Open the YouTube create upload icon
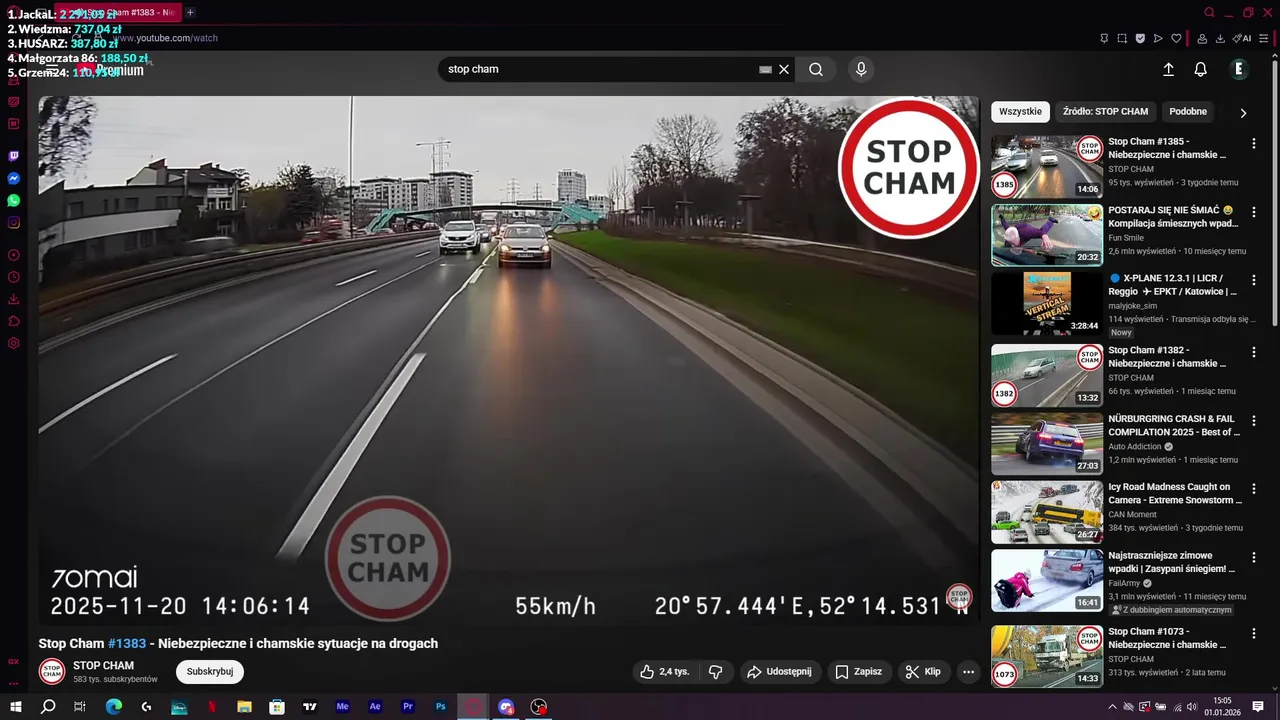This screenshot has height=720, width=1280. 1168,69
